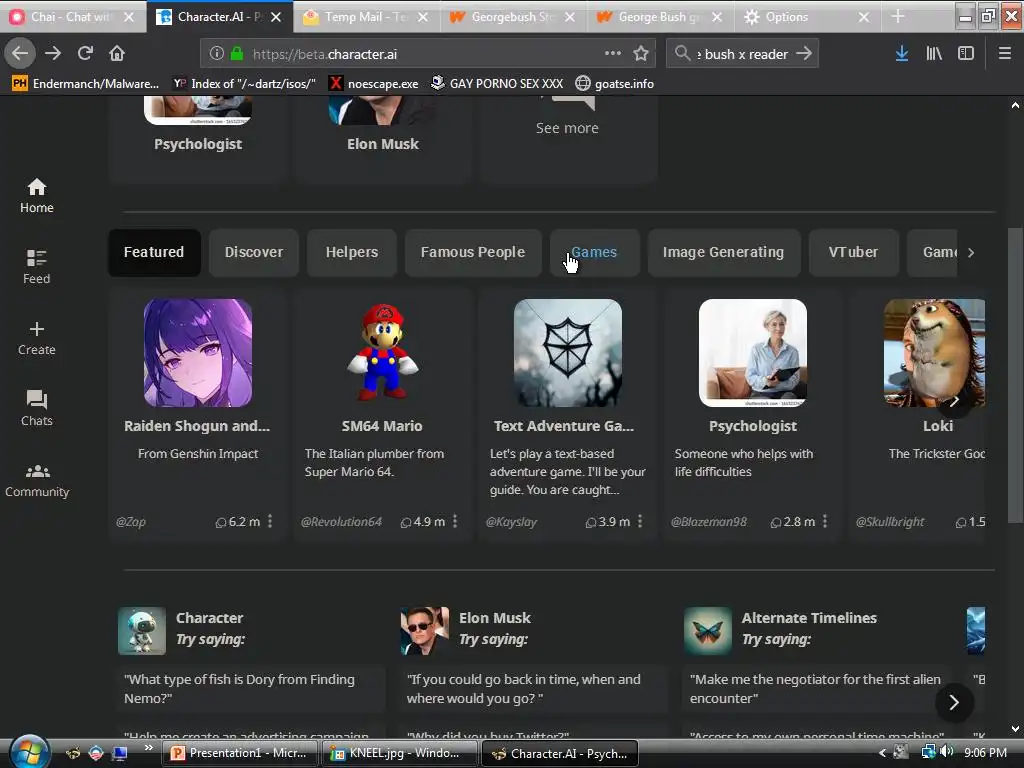1024x768 pixels.
Task: Try the Dory from Finding Nemo prompt
Action: (252, 688)
